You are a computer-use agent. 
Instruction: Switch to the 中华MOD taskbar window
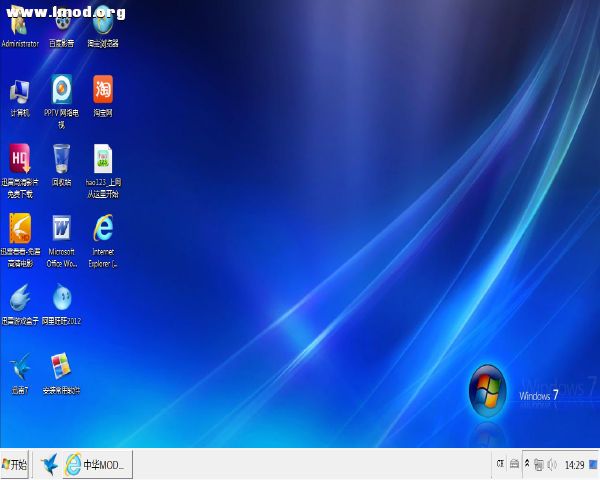click(97, 465)
